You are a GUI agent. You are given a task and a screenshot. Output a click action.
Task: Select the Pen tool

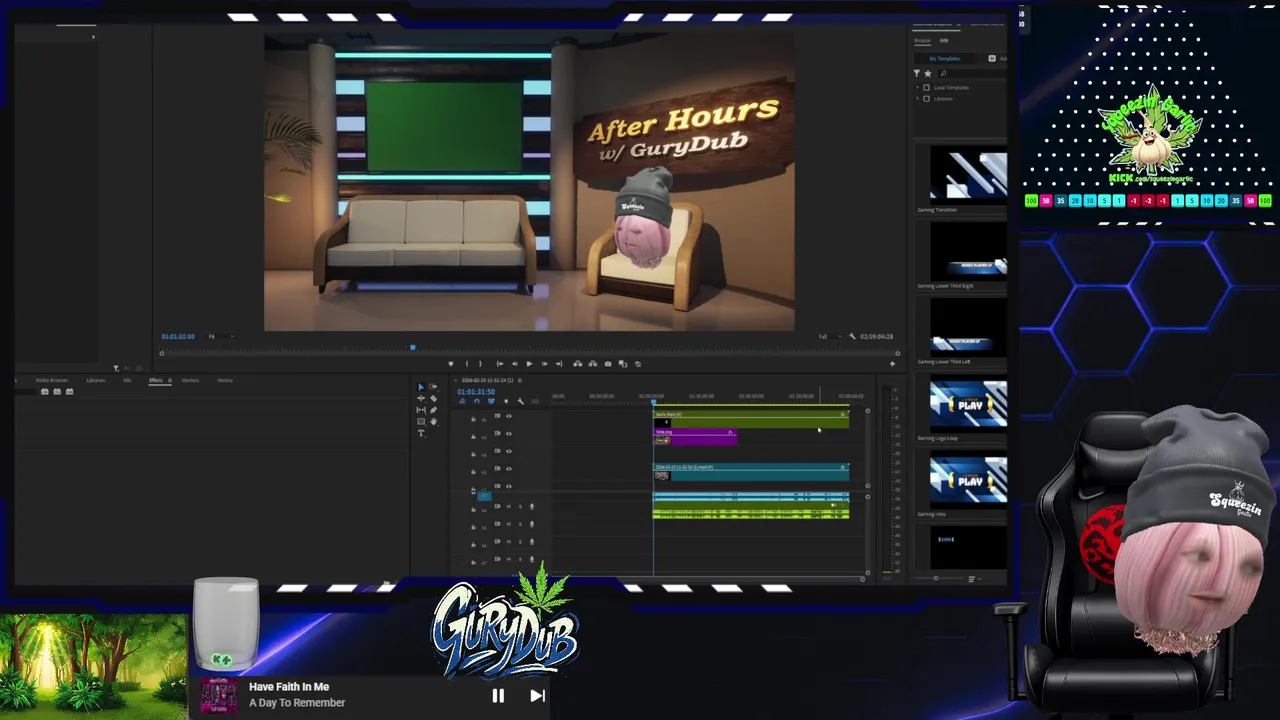433,410
